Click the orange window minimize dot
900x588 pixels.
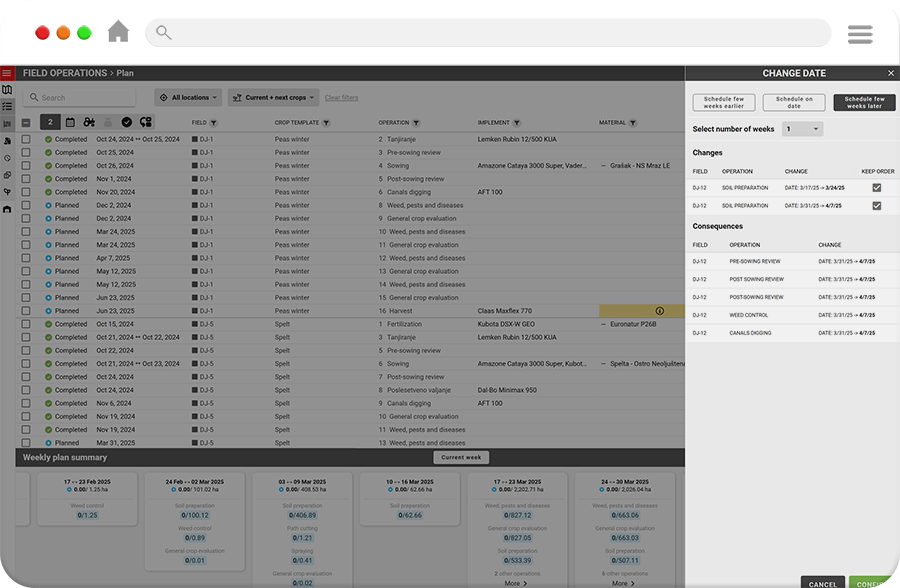(63, 33)
